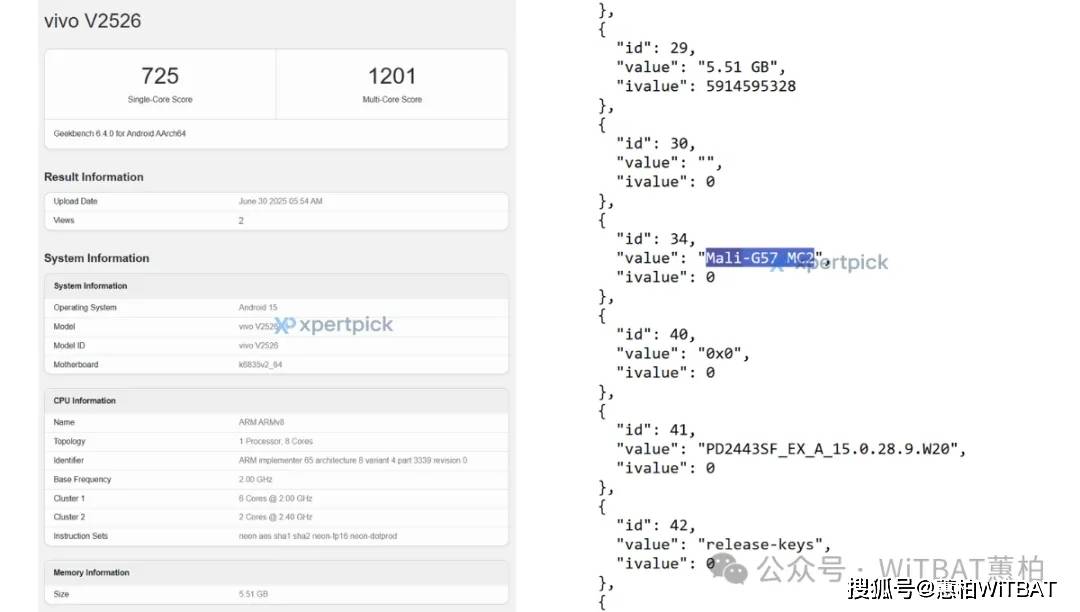Select the ARM ARMv8 name value
The height and width of the screenshot is (612, 1080).
(x=262, y=422)
